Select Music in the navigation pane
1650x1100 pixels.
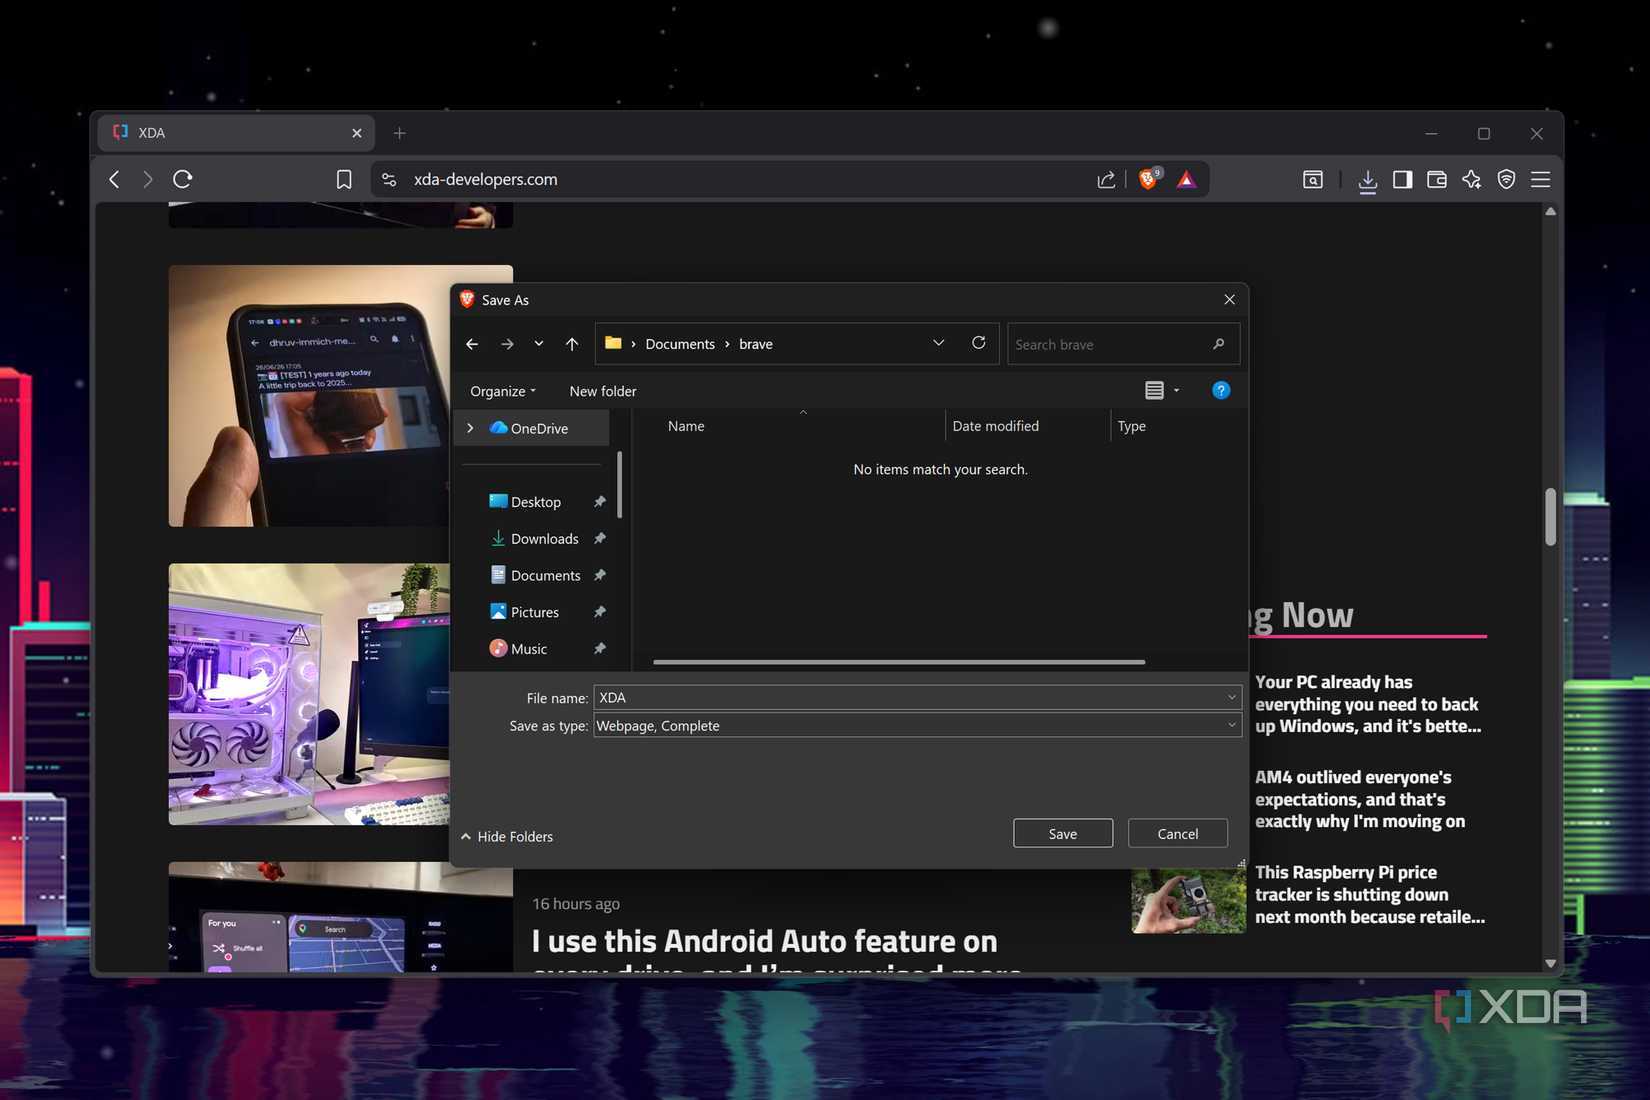pos(528,649)
